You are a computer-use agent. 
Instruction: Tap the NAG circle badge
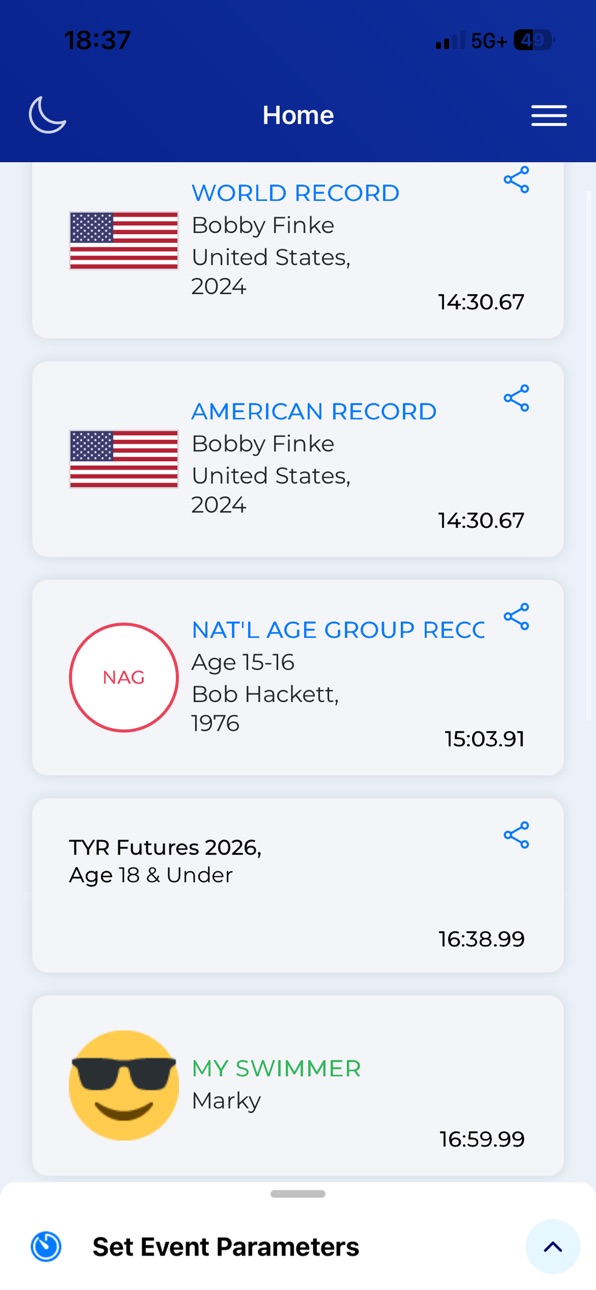[x=124, y=677]
